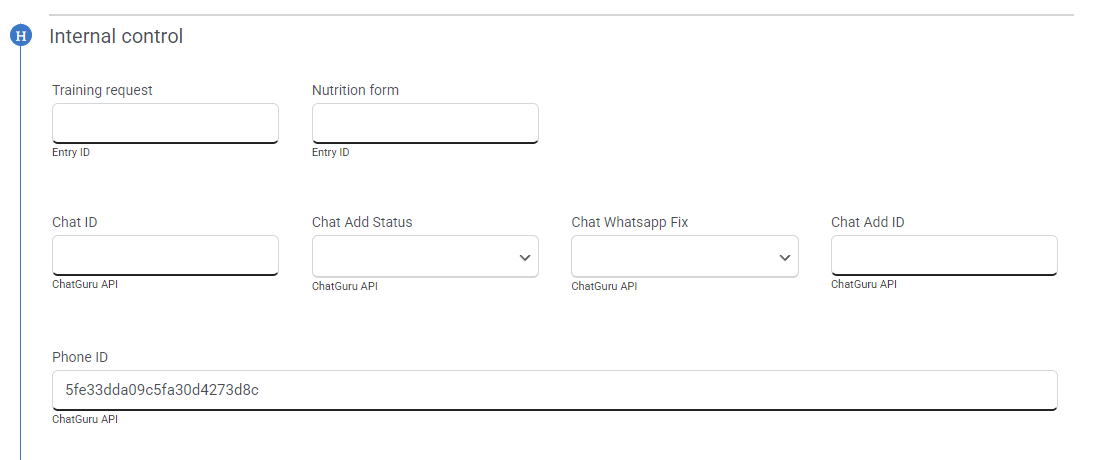1120x460 pixels.
Task: Click the blue H section step icon
Action: click(20, 37)
